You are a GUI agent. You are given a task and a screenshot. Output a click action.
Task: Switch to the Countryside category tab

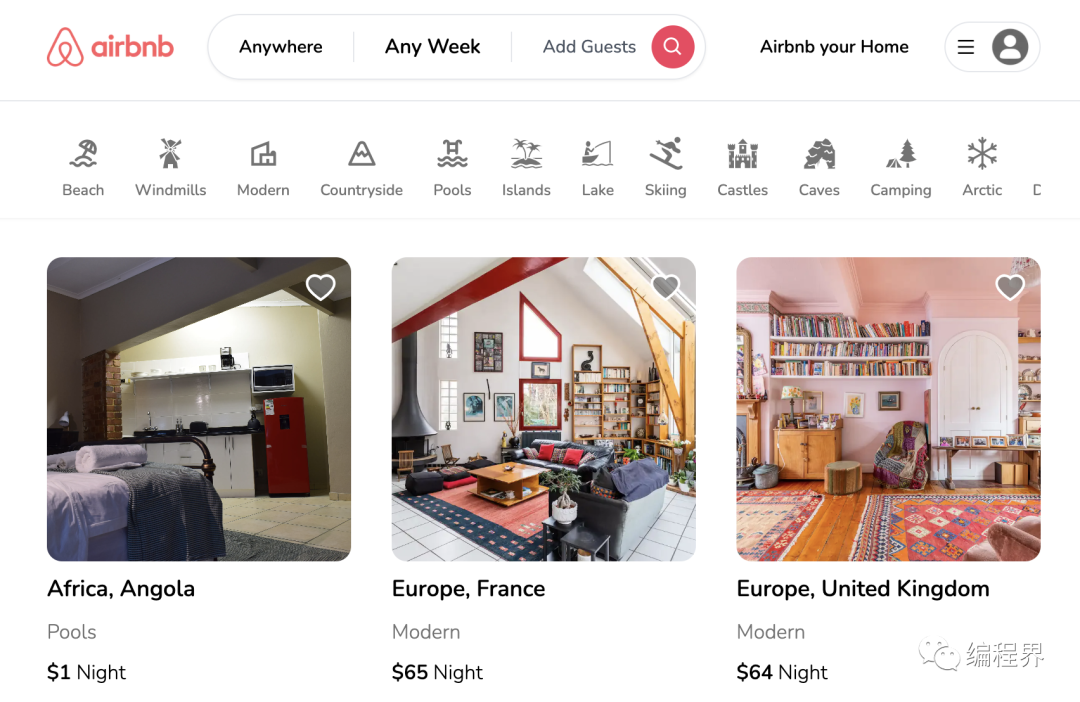361,169
